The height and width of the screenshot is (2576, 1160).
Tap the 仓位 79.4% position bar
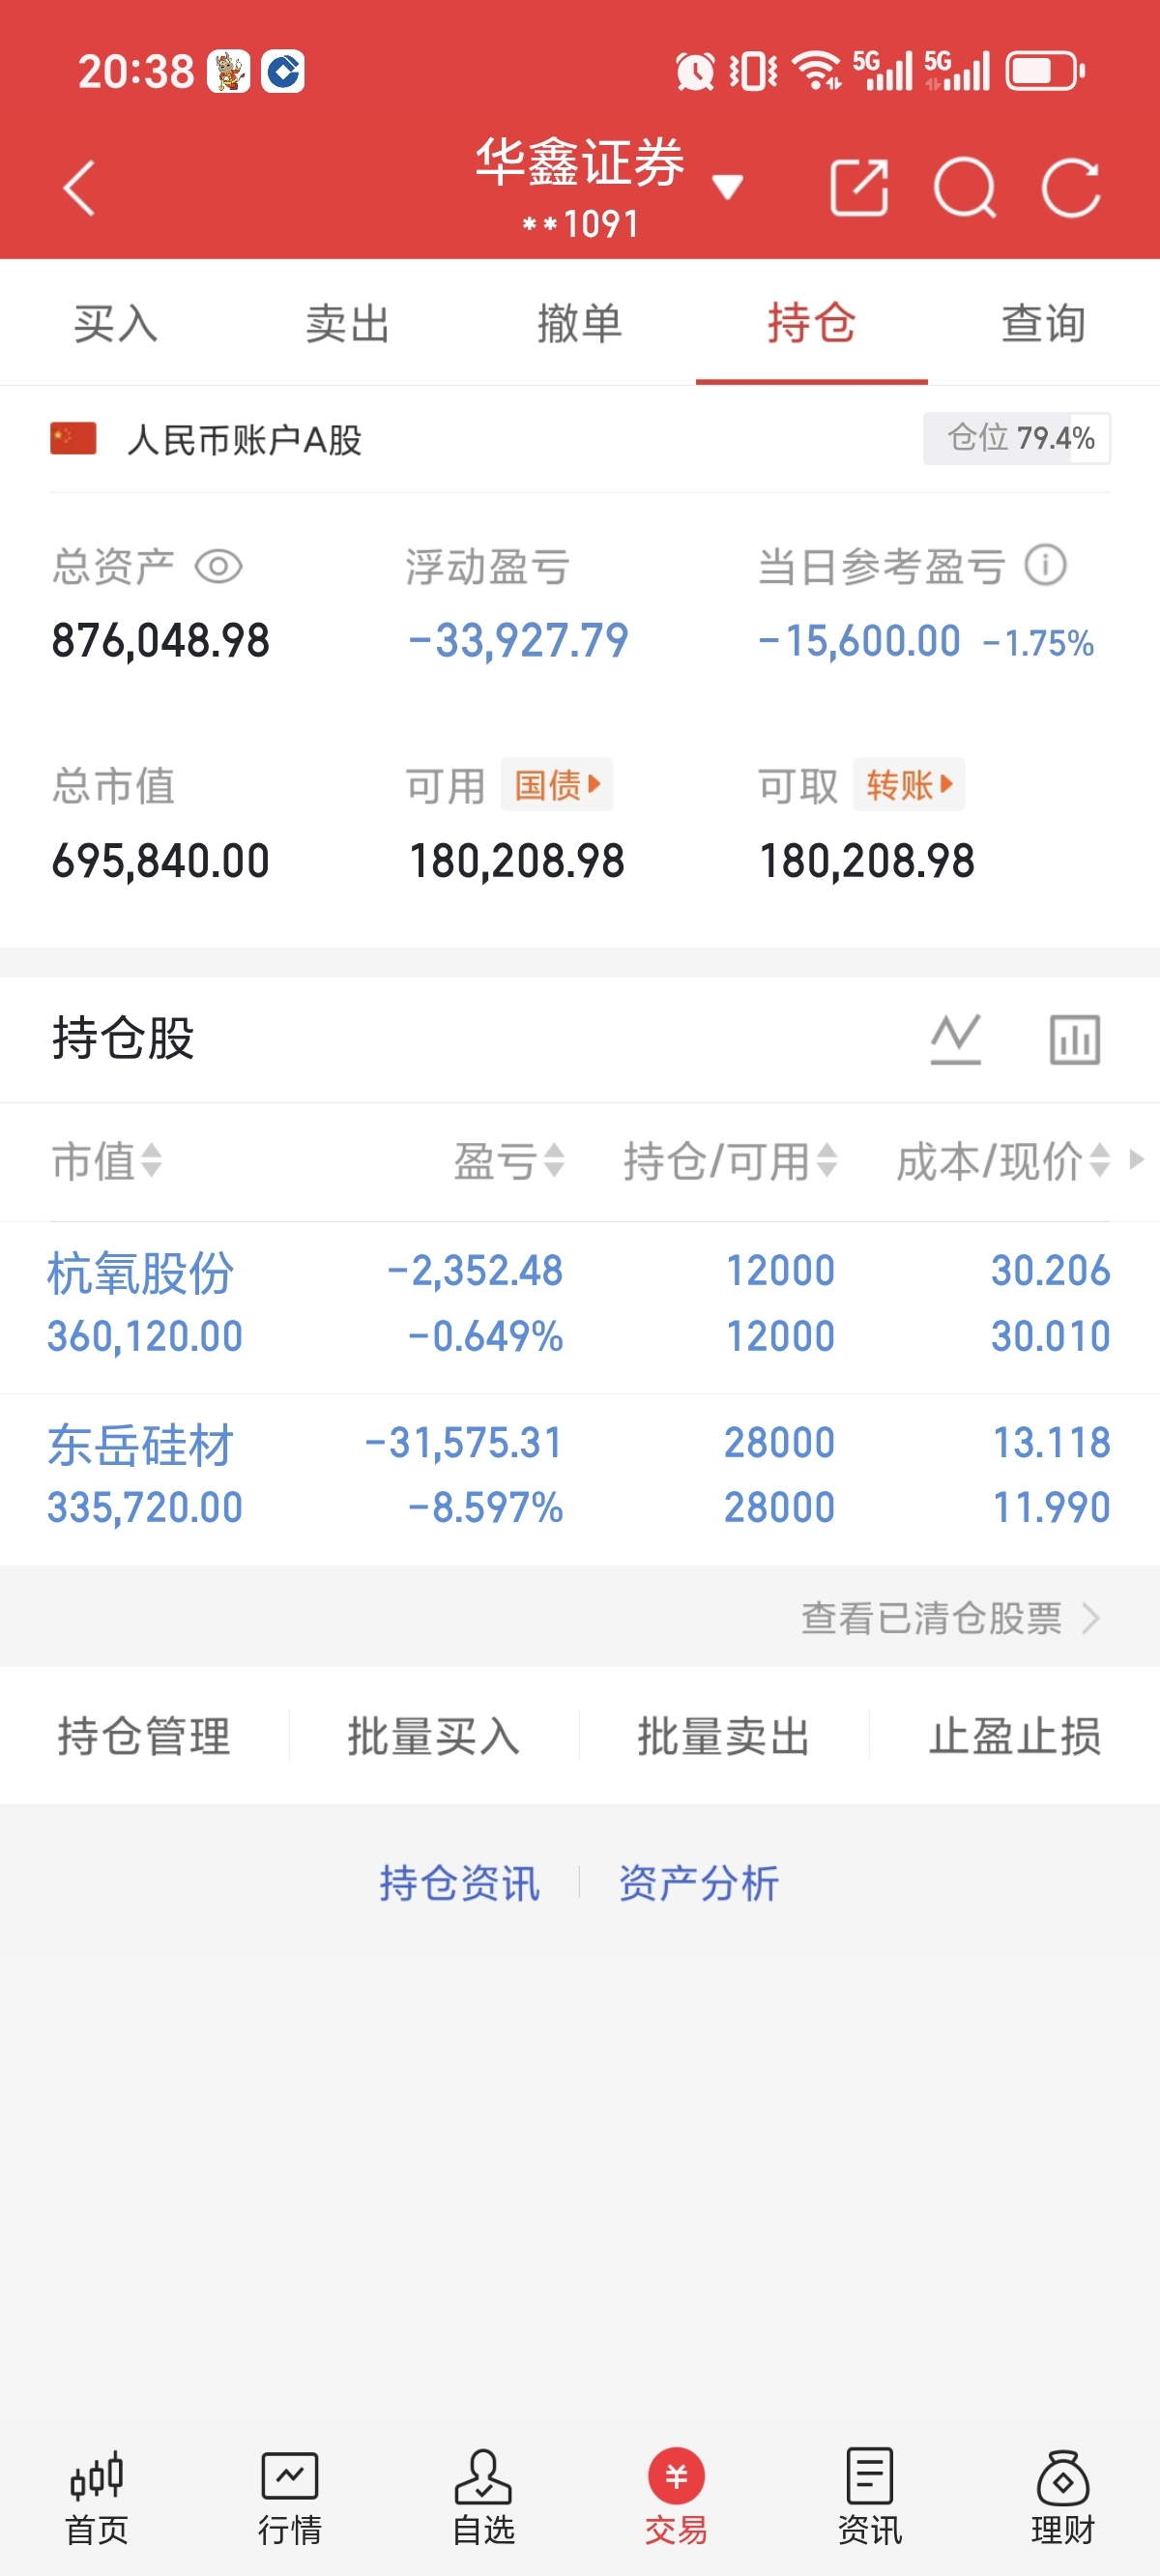(x=1016, y=438)
